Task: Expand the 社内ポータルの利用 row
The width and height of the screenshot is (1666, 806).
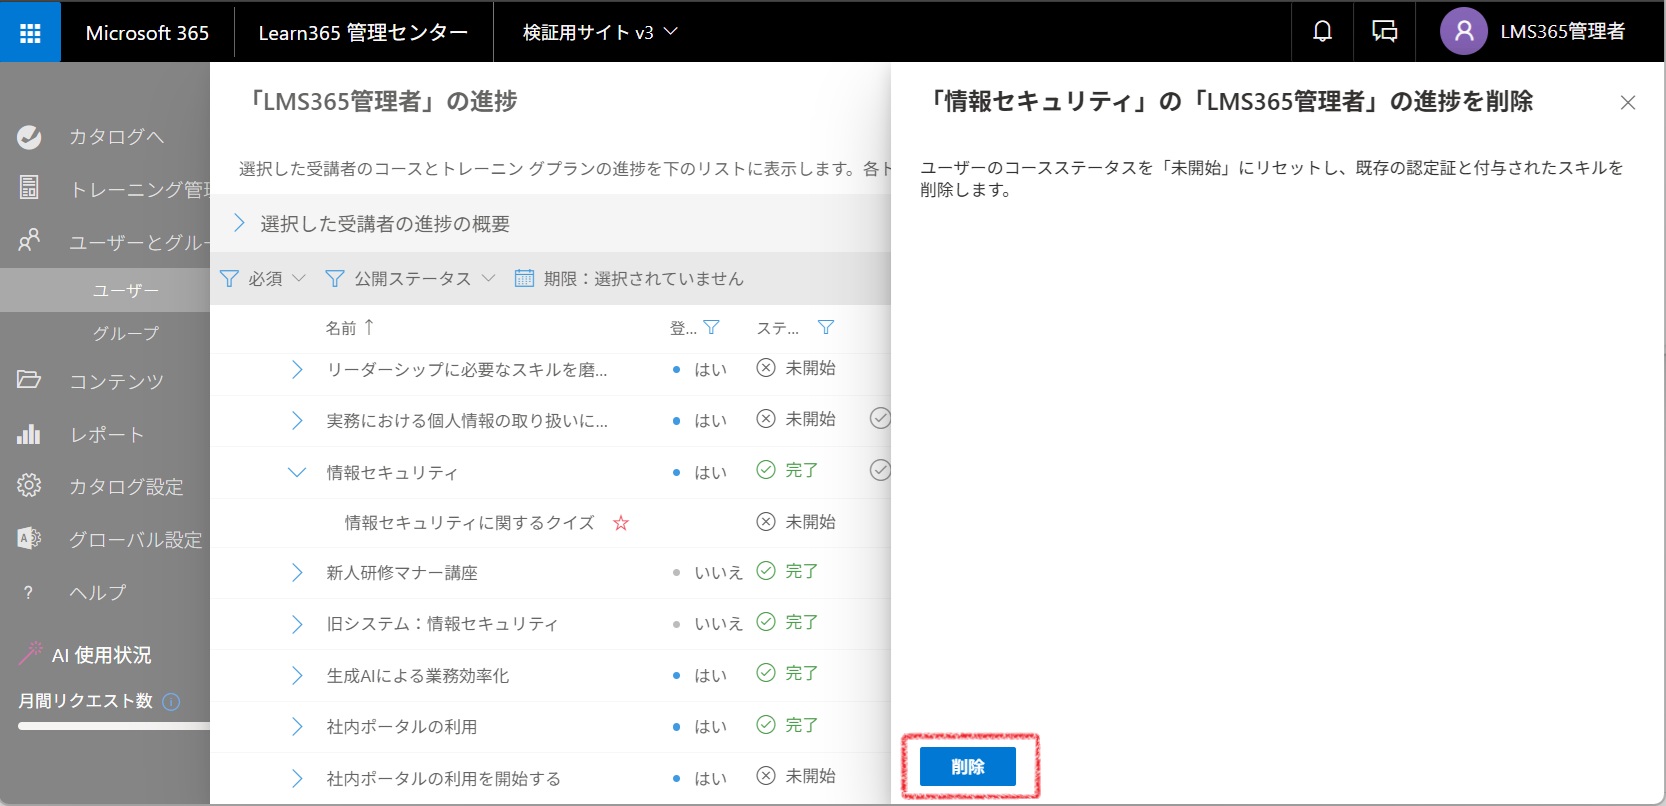Action: tap(297, 726)
